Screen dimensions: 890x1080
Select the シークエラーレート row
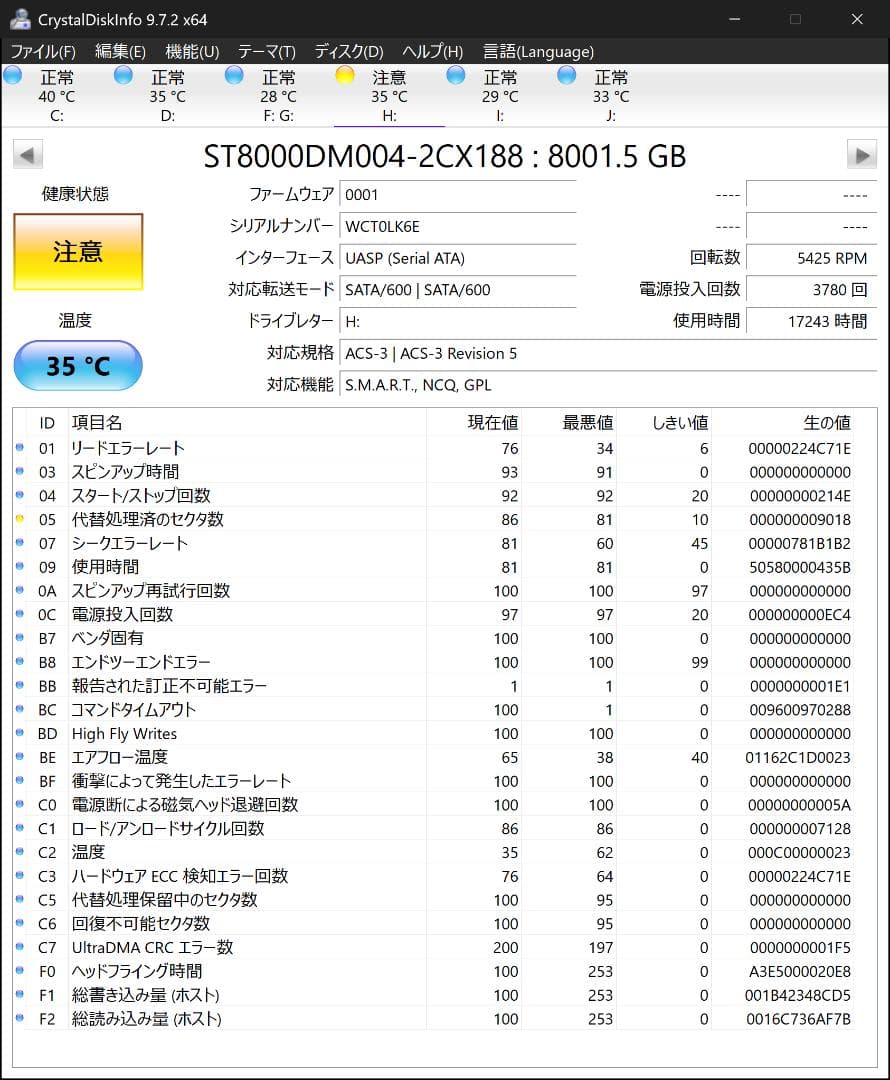(x=433, y=543)
